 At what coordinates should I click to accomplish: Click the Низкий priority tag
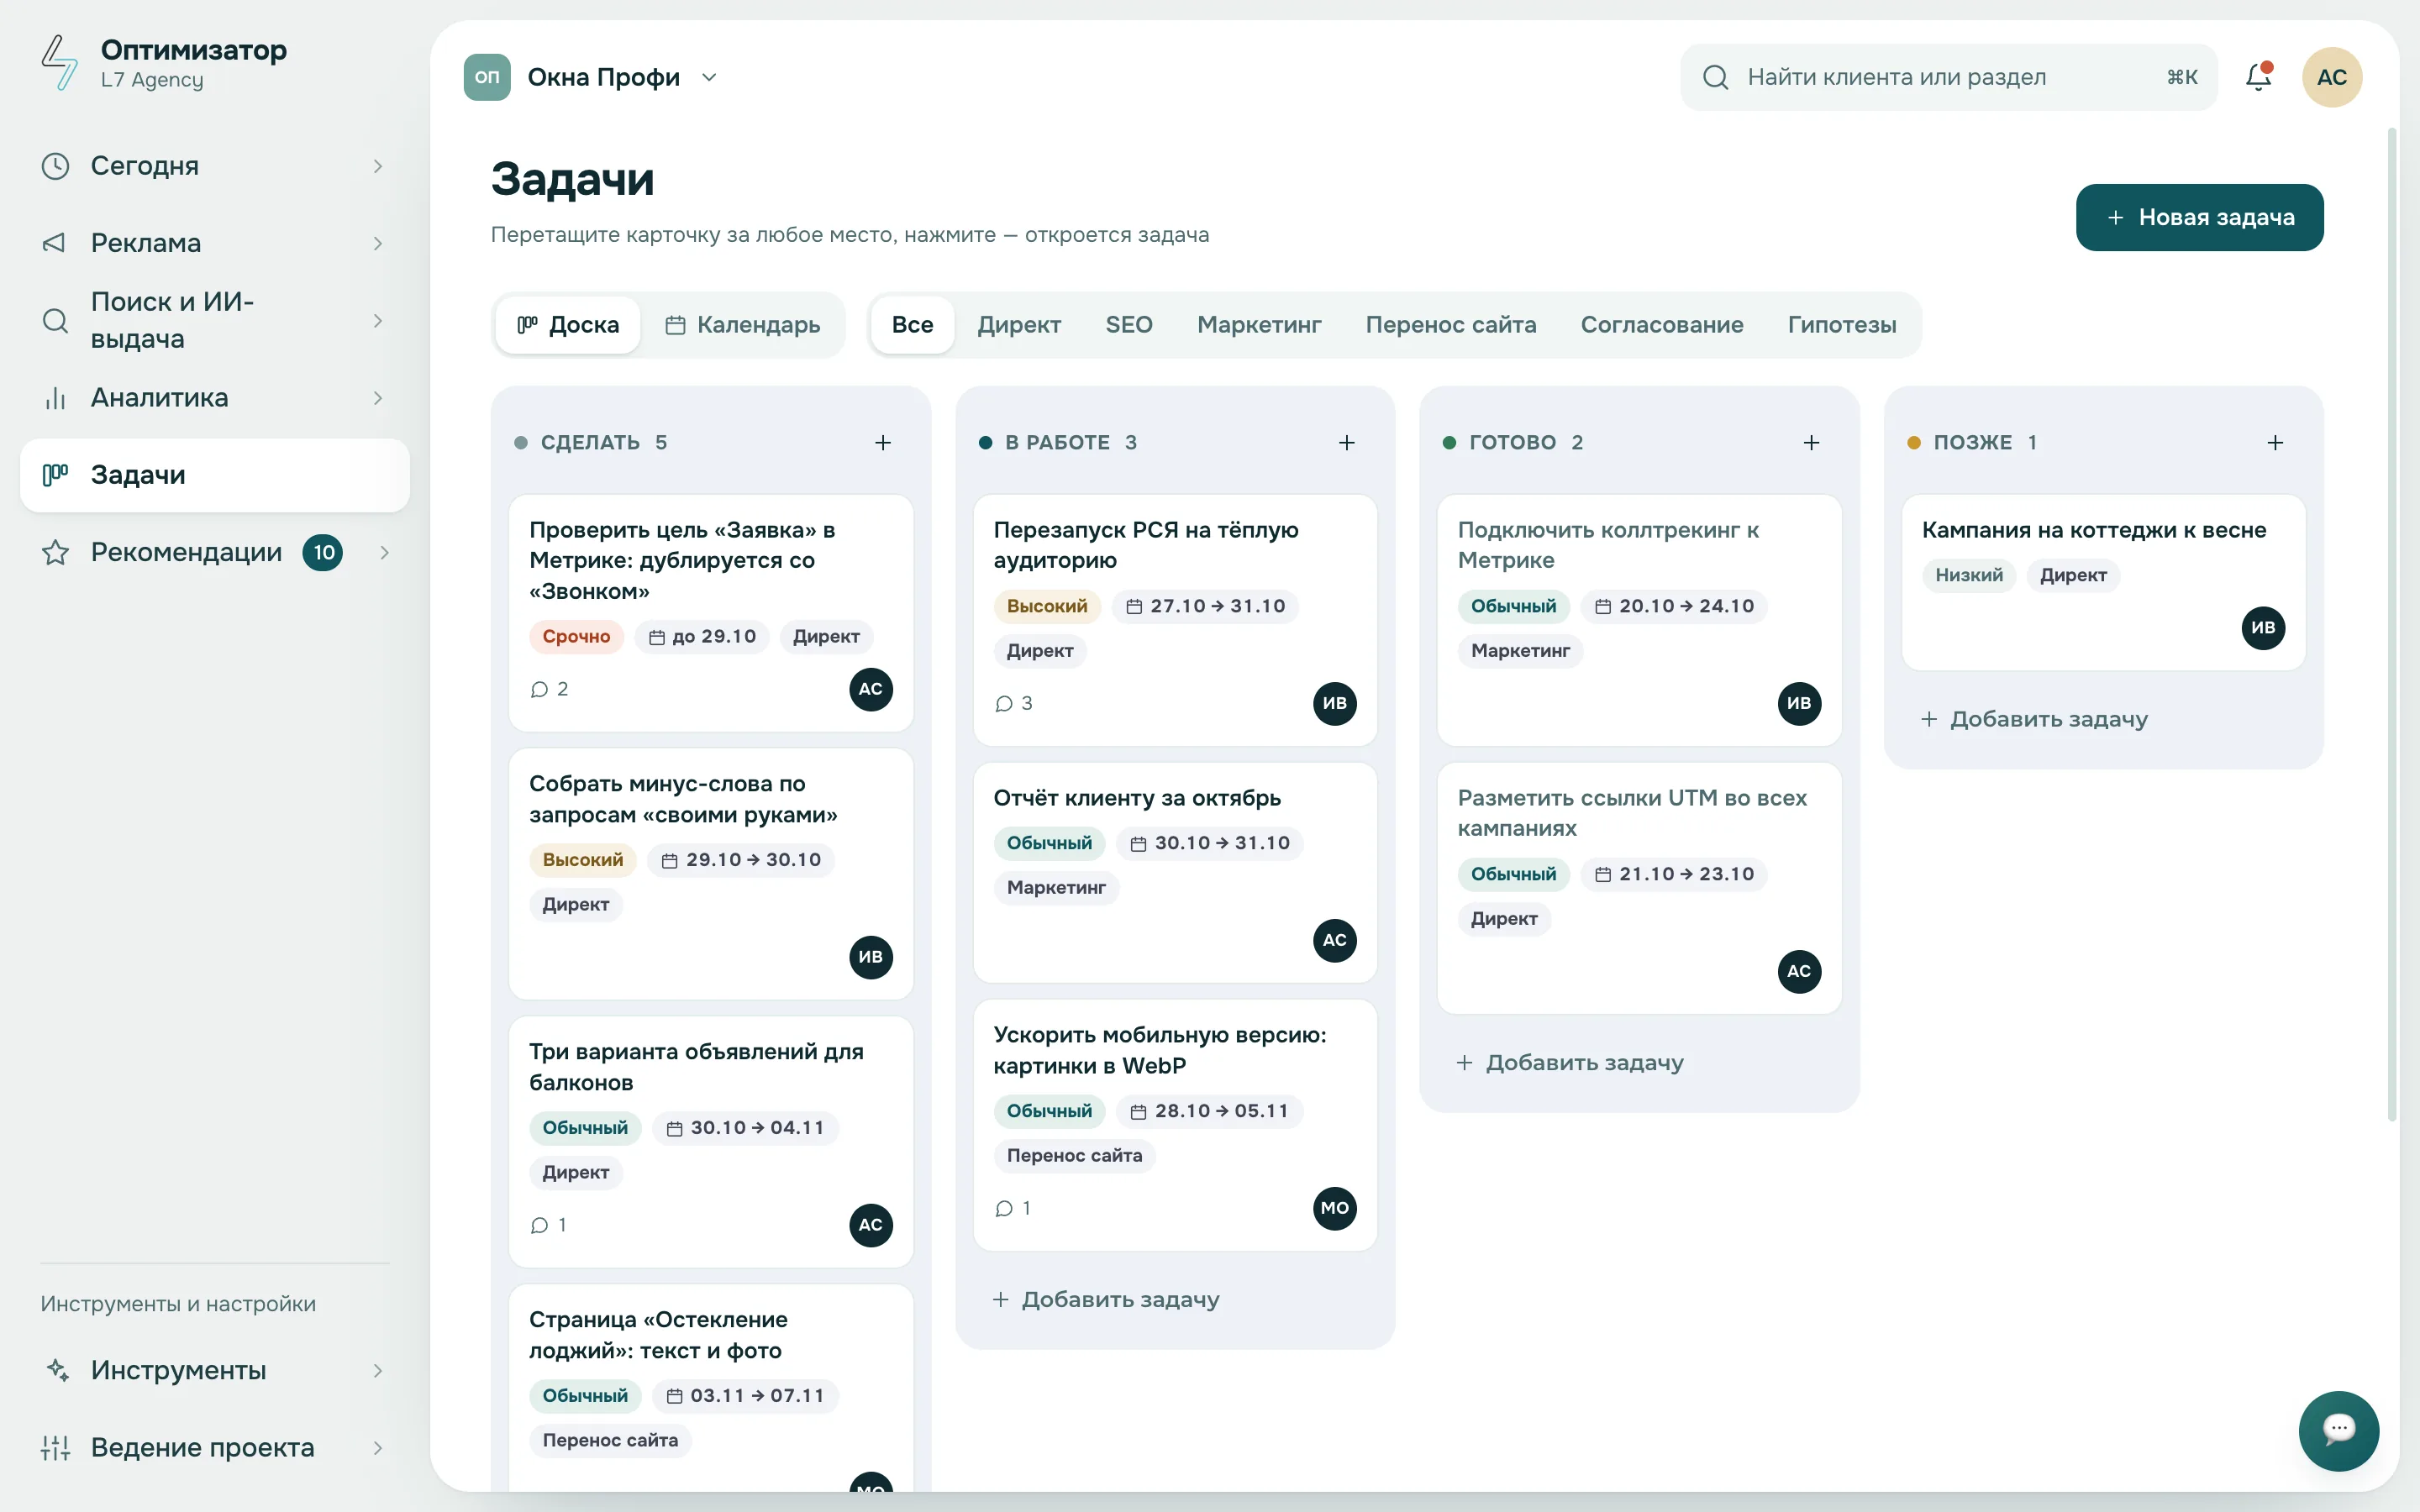[1968, 575]
